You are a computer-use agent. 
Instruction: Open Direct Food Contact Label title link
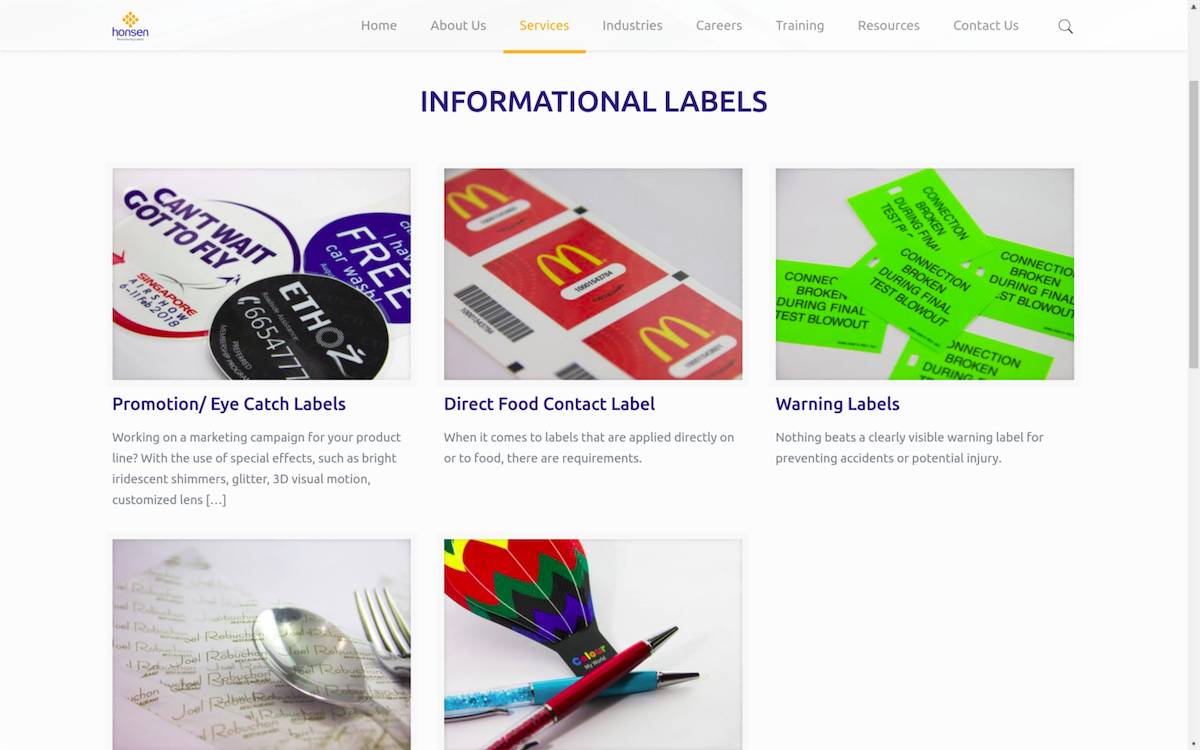549,404
